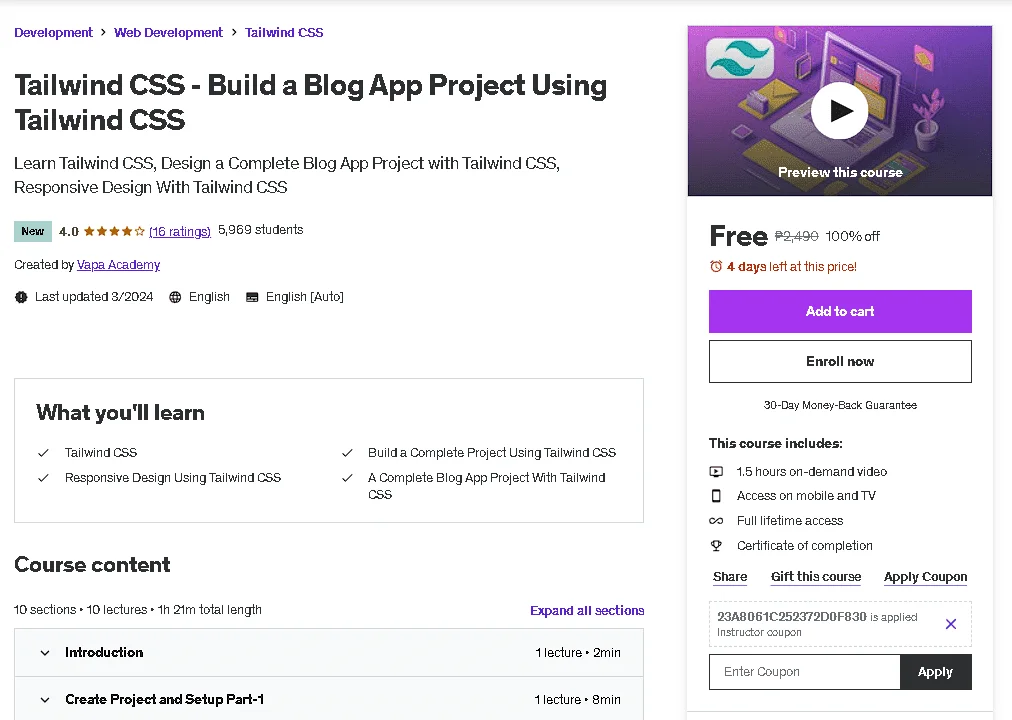The image size is (1012, 720).
Task: Click the New badge
Action: [x=33, y=231]
